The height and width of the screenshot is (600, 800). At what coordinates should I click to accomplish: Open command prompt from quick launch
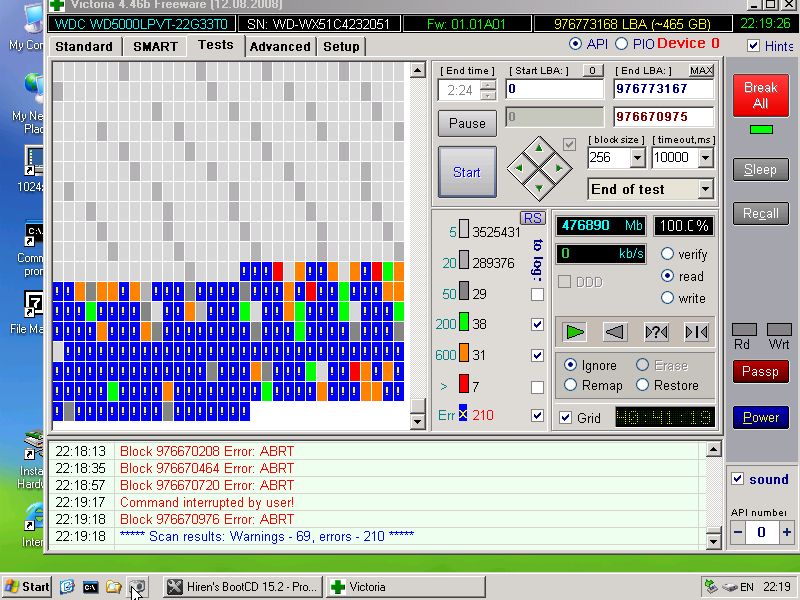point(90,587)
